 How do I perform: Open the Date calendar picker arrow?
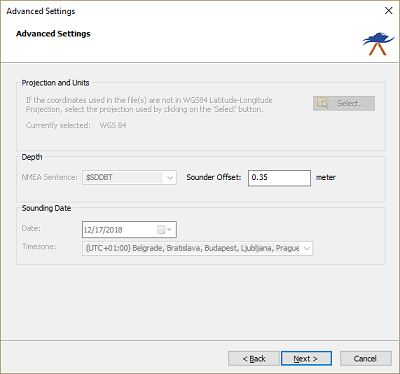pyautogui.click(x=169, y=230)
